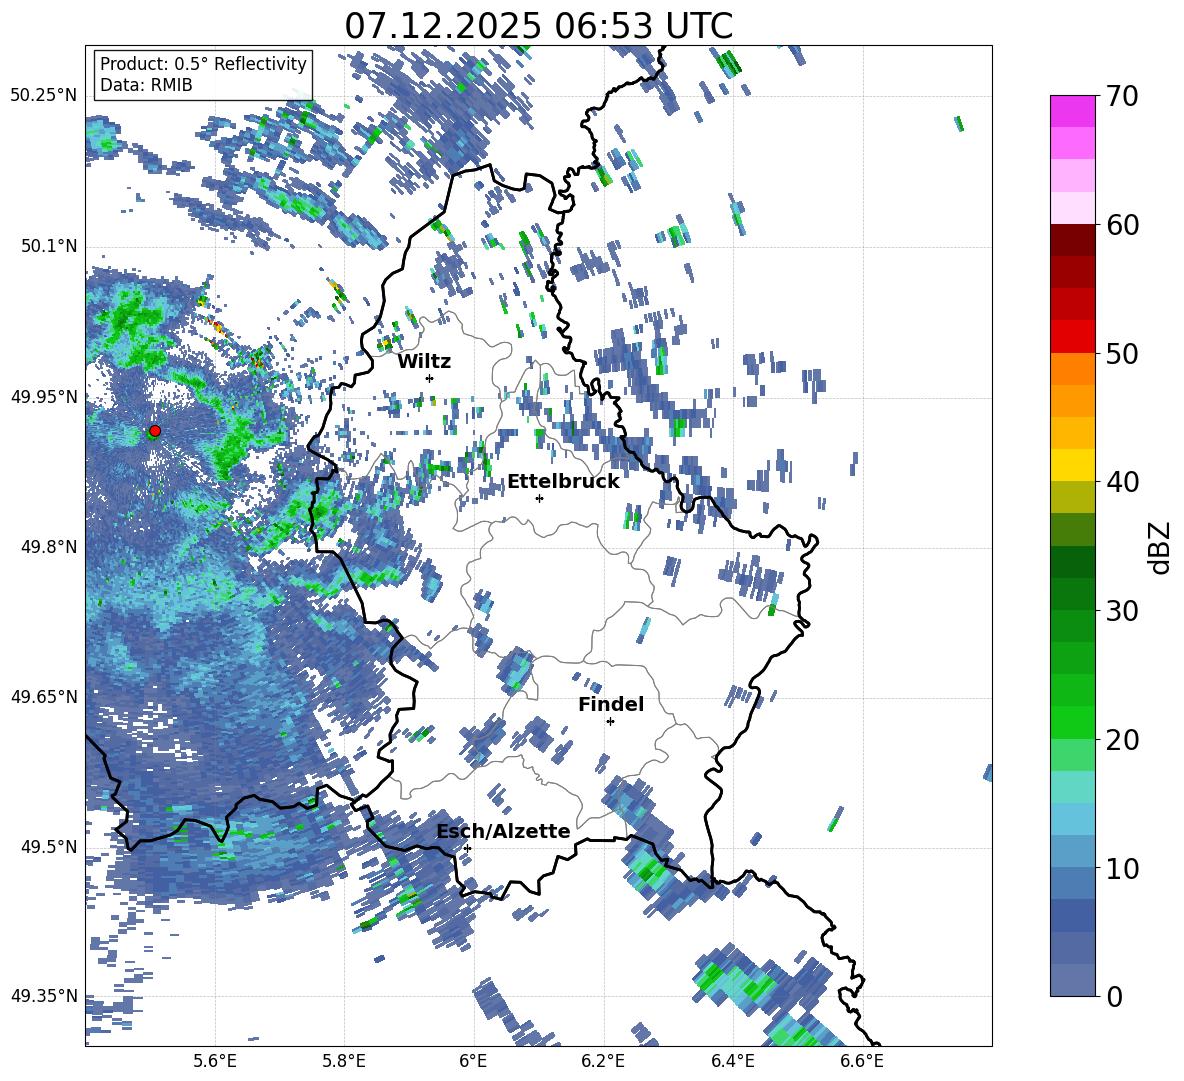Click the dark red colorbar segment below 60
The image size is (1184, 1081).
[1072, 240]
